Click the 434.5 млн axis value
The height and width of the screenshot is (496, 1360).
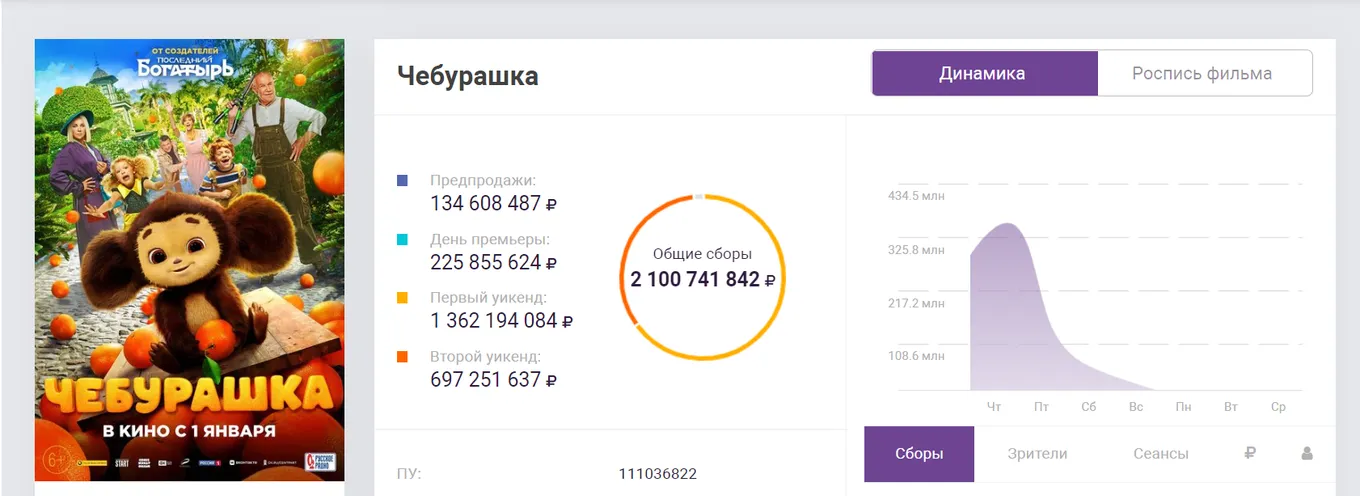point(916,196)
